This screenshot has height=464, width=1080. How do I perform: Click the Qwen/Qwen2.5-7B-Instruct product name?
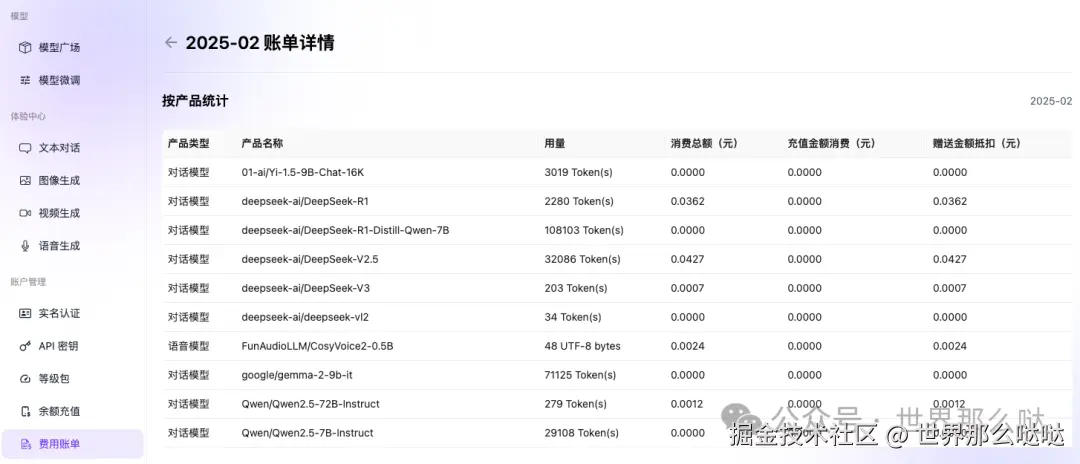coord(307,432)
